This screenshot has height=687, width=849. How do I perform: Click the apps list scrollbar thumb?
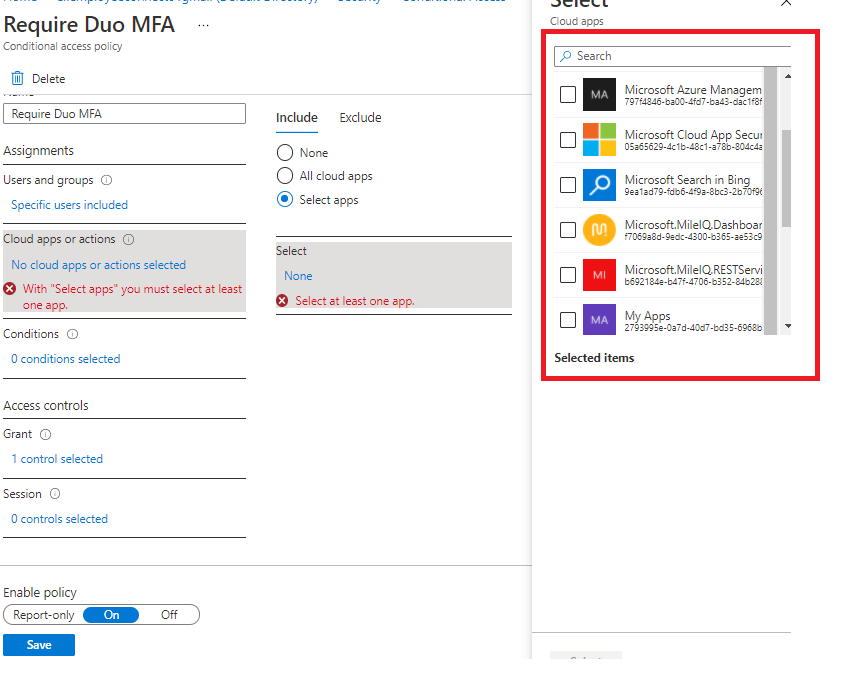pos(787,179)
